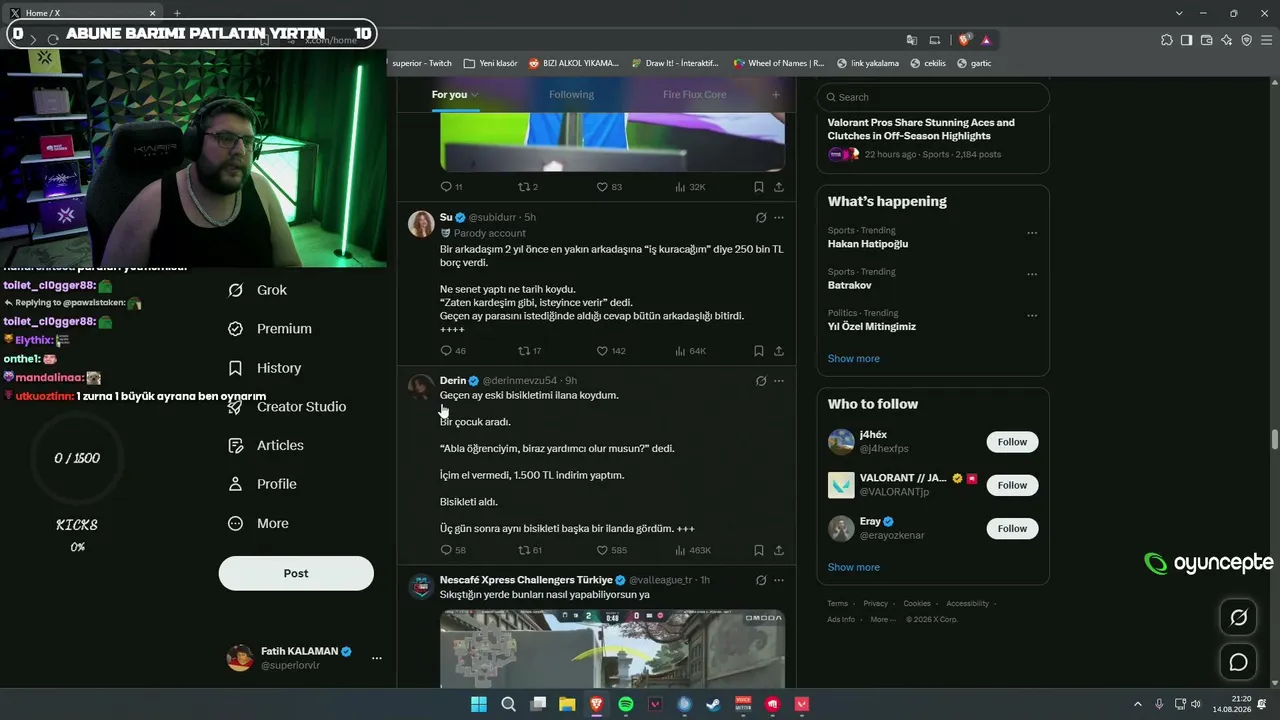This screenshot has height=720, width=1280.
Task: Open the Wheel of Names bookmark
Action: [x=779, y=63]
